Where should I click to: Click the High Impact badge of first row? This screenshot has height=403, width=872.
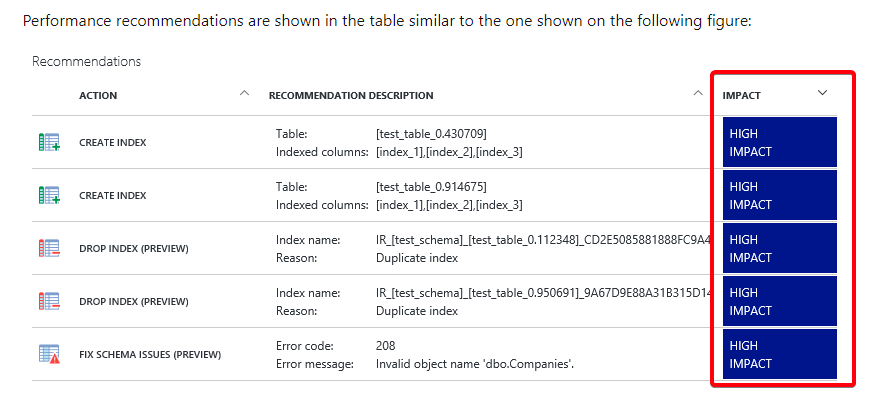tap(780, 142)
